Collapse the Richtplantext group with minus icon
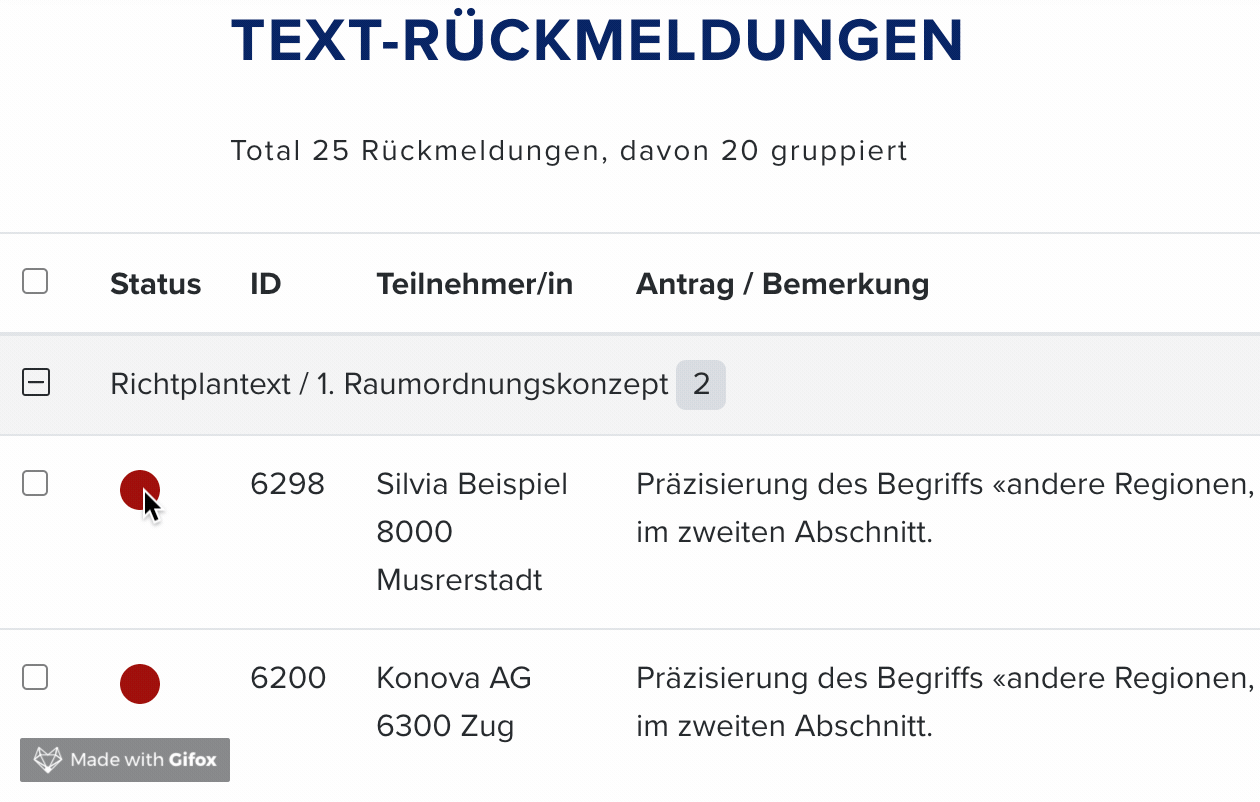This screenshot has height=802, width=1260. 36,383
